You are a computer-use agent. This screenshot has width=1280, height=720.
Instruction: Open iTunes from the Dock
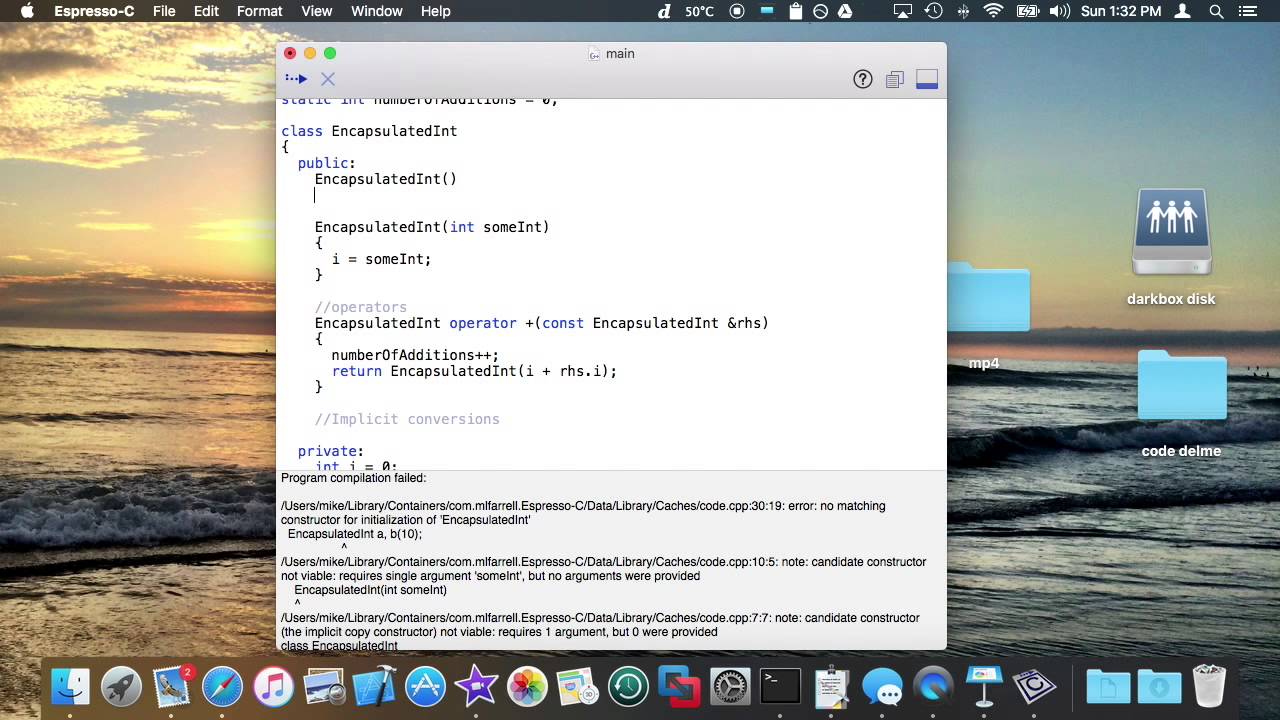pos(273,686)
